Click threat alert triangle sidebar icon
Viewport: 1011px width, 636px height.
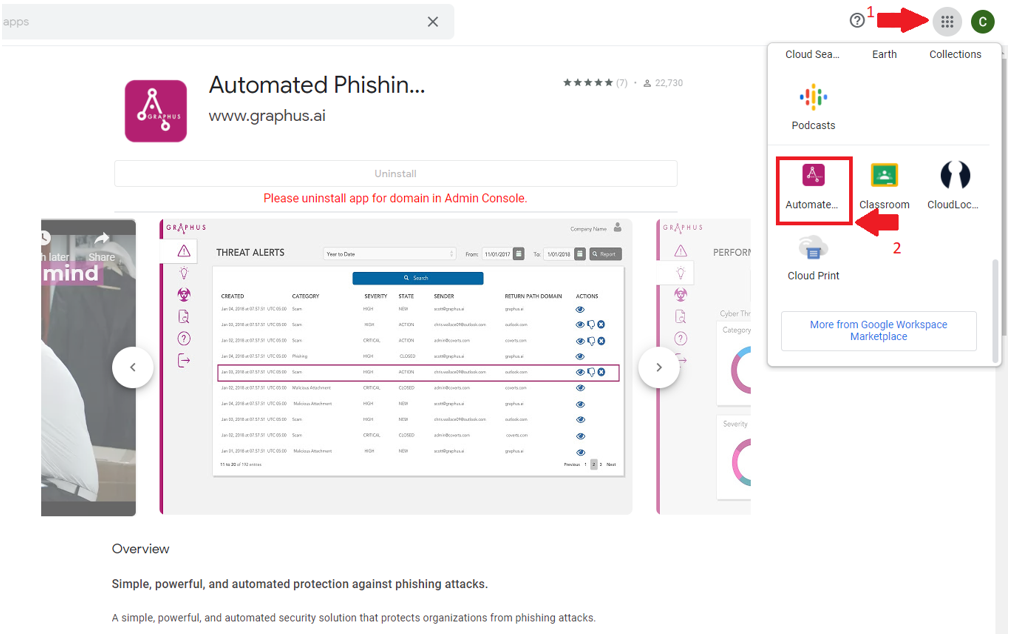click(x=184, y=251)
